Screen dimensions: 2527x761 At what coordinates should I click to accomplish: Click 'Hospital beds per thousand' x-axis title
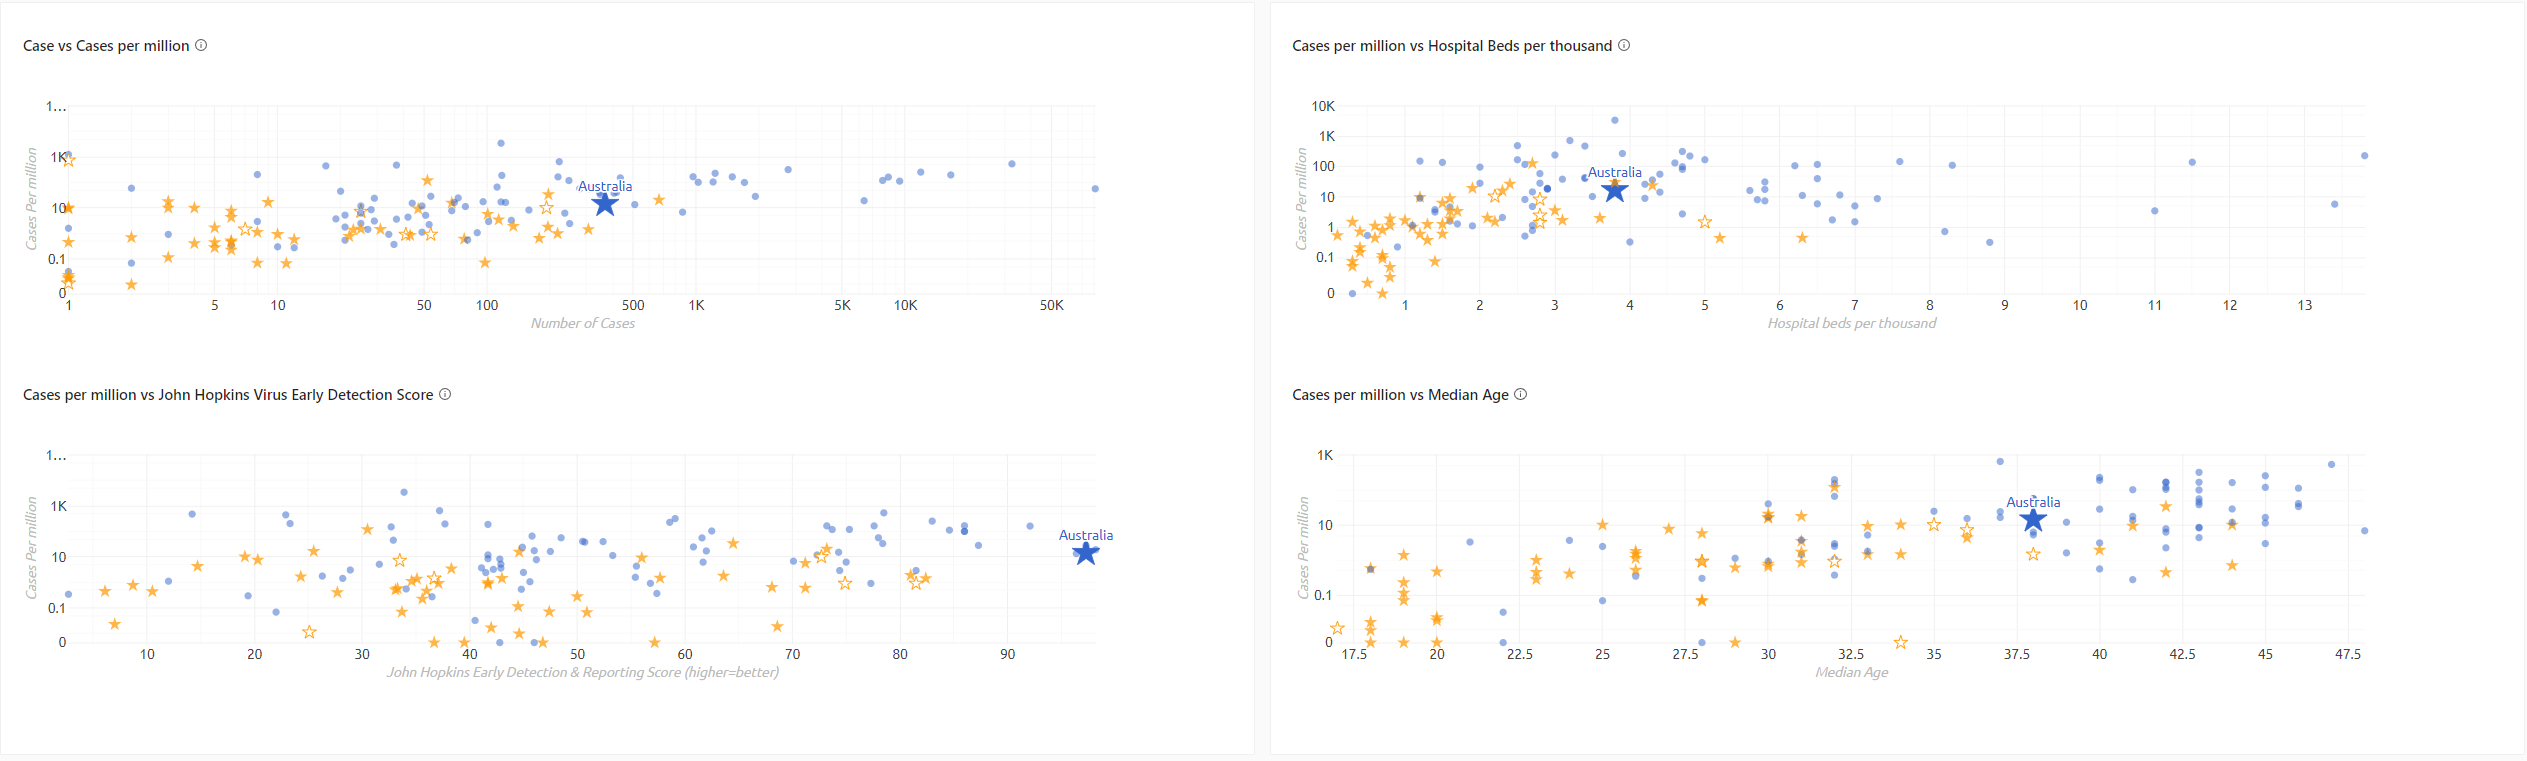pyautogui.click(x=1852, y=323)
